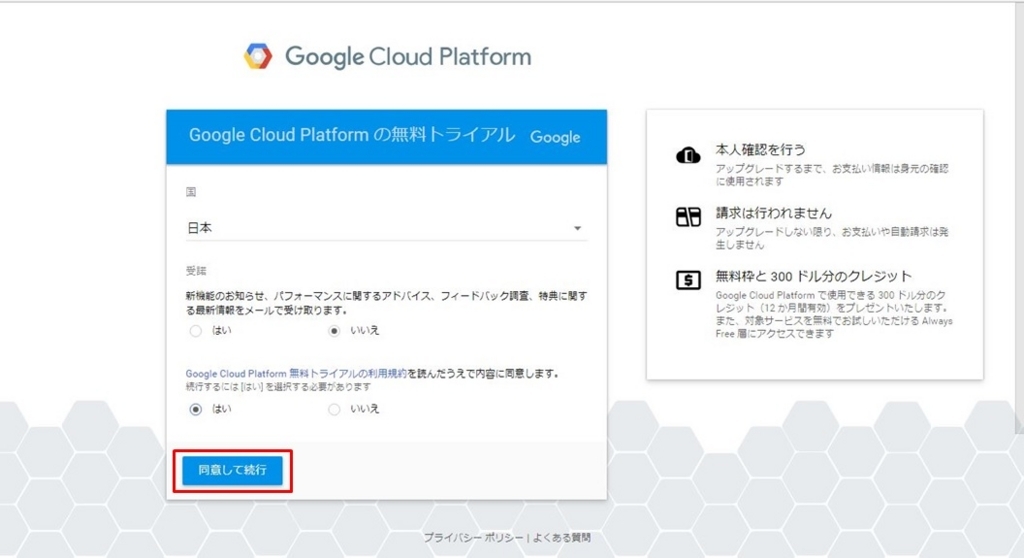This screenshot has width=1024, height=558.
Task: Click the dollar icon beside 無料枠と 300 ドル分のクレジット
Action: pos(688,280)
